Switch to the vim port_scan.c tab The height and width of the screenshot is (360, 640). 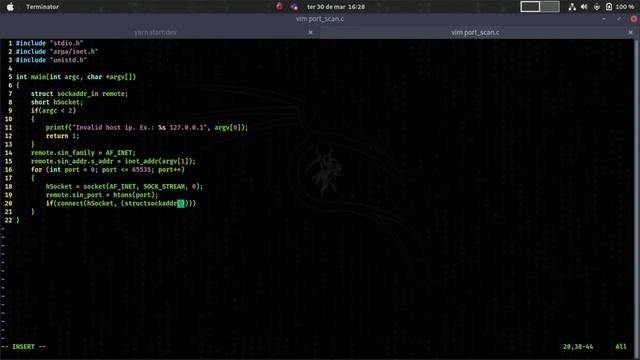(475, 32)
